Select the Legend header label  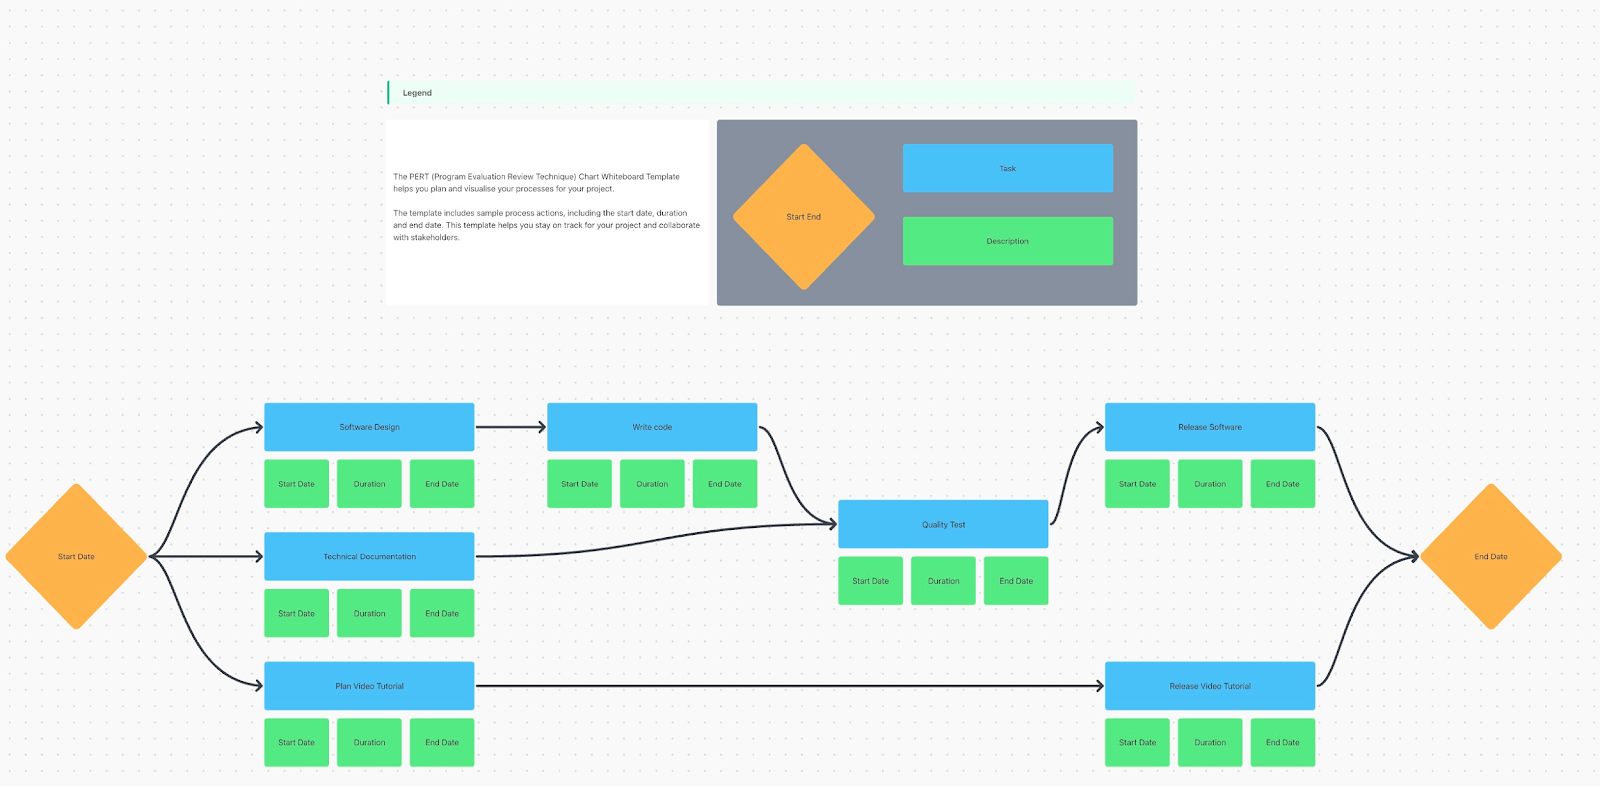click(x=417, y=93)
